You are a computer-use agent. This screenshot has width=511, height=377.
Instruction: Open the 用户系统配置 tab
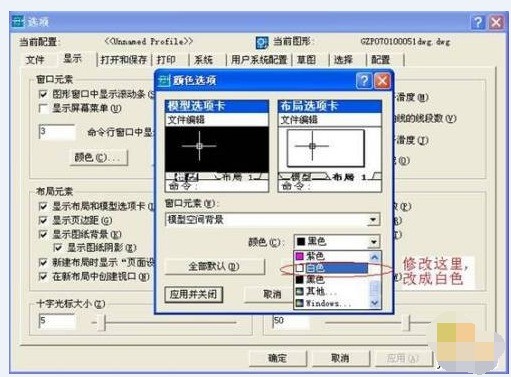[x=259, y=60]
